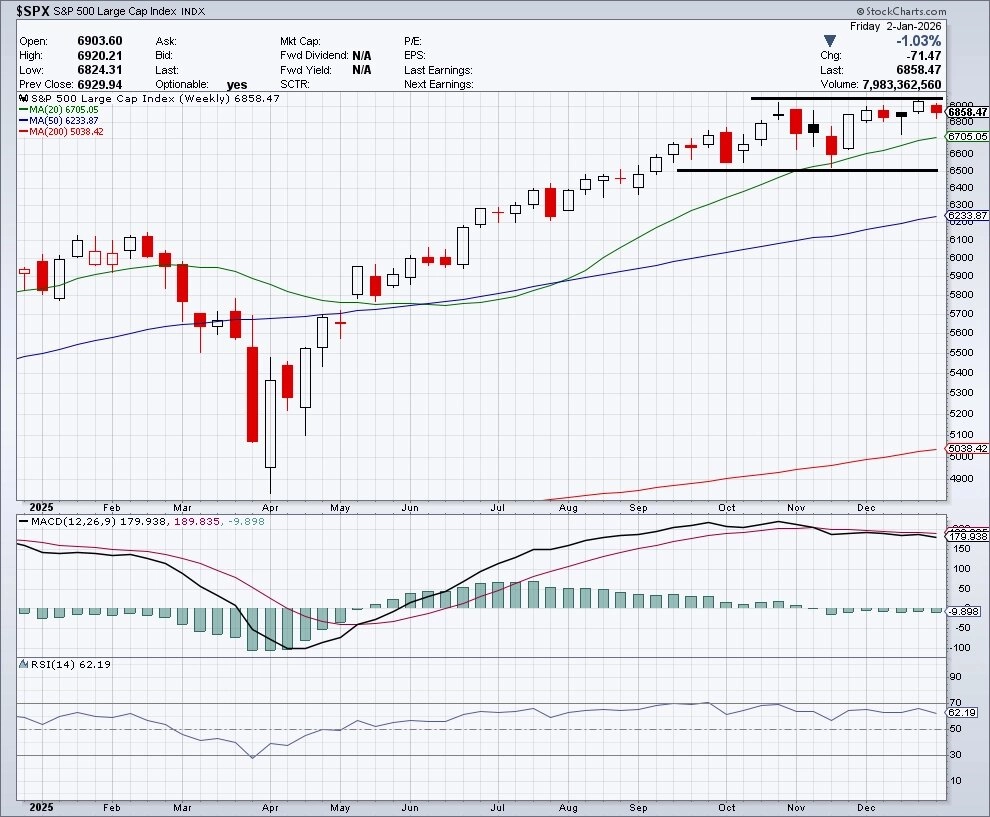Click the blue MA(50) legend line marker
Screen dimensions: 990x817
[24, 121]
